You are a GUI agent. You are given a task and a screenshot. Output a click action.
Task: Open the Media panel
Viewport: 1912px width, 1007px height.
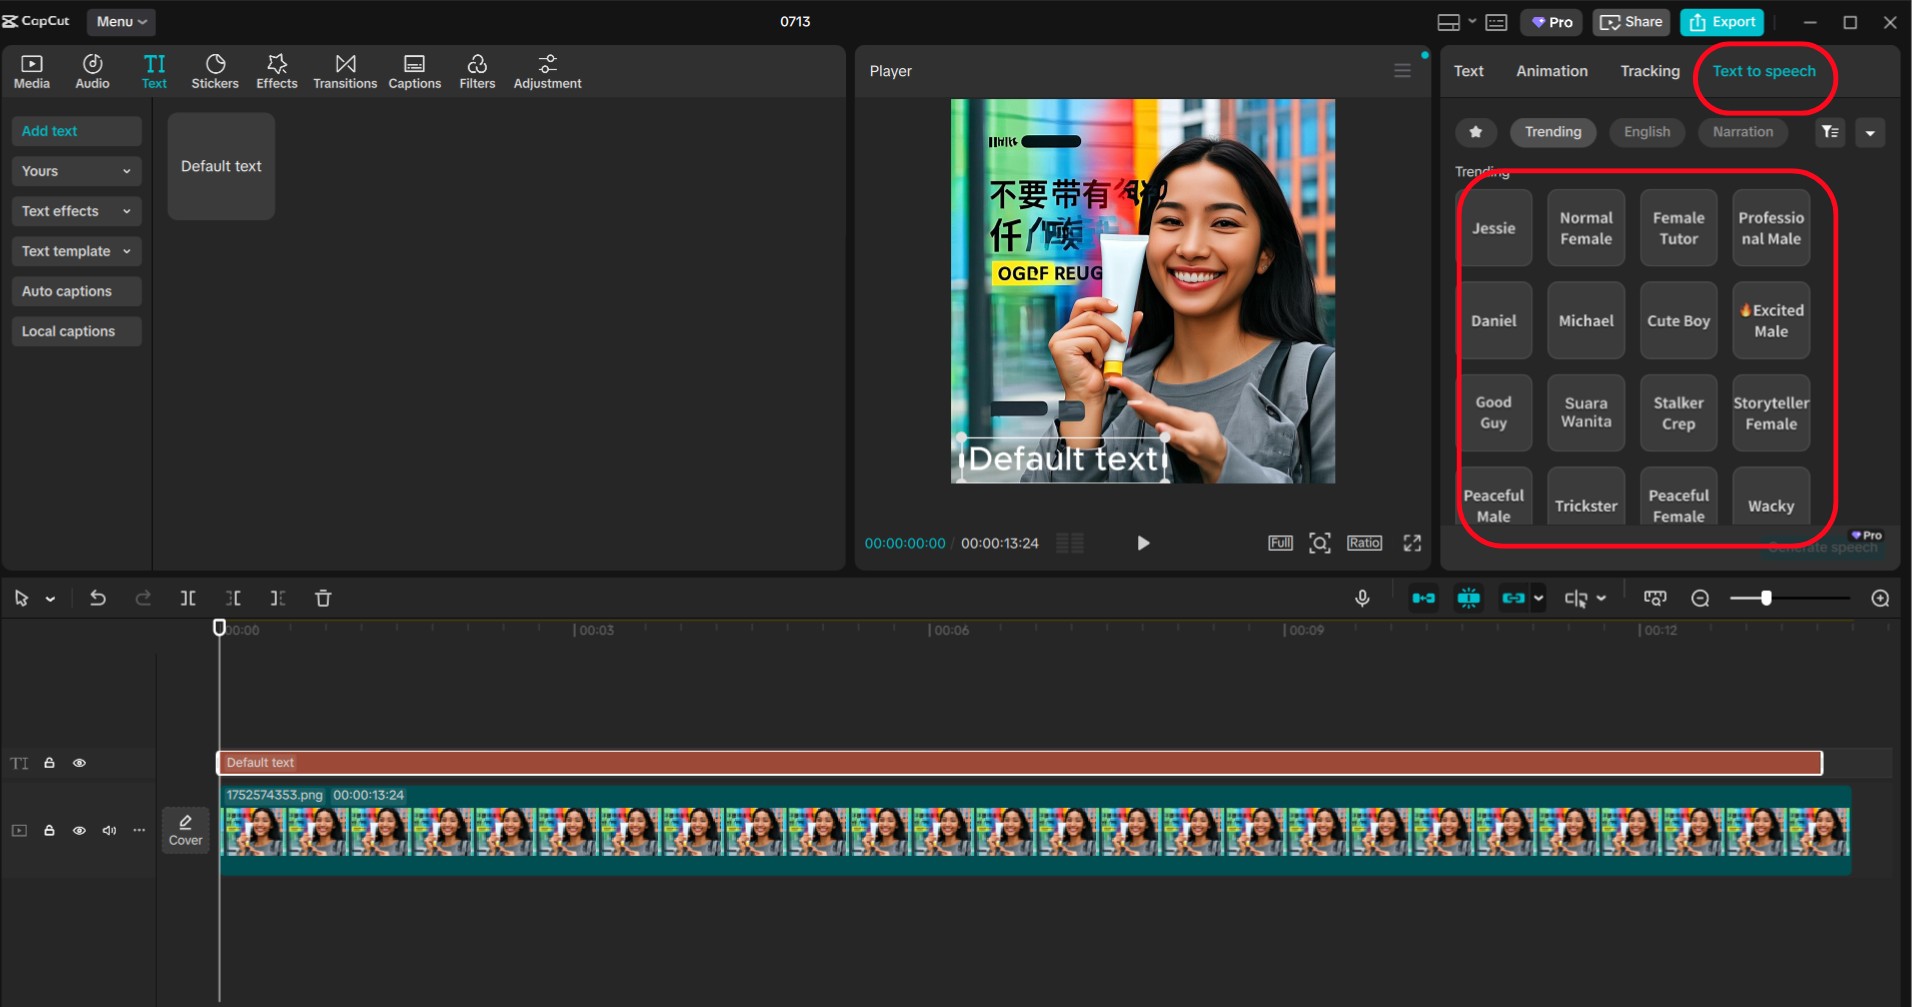click(x=31, y=71)
